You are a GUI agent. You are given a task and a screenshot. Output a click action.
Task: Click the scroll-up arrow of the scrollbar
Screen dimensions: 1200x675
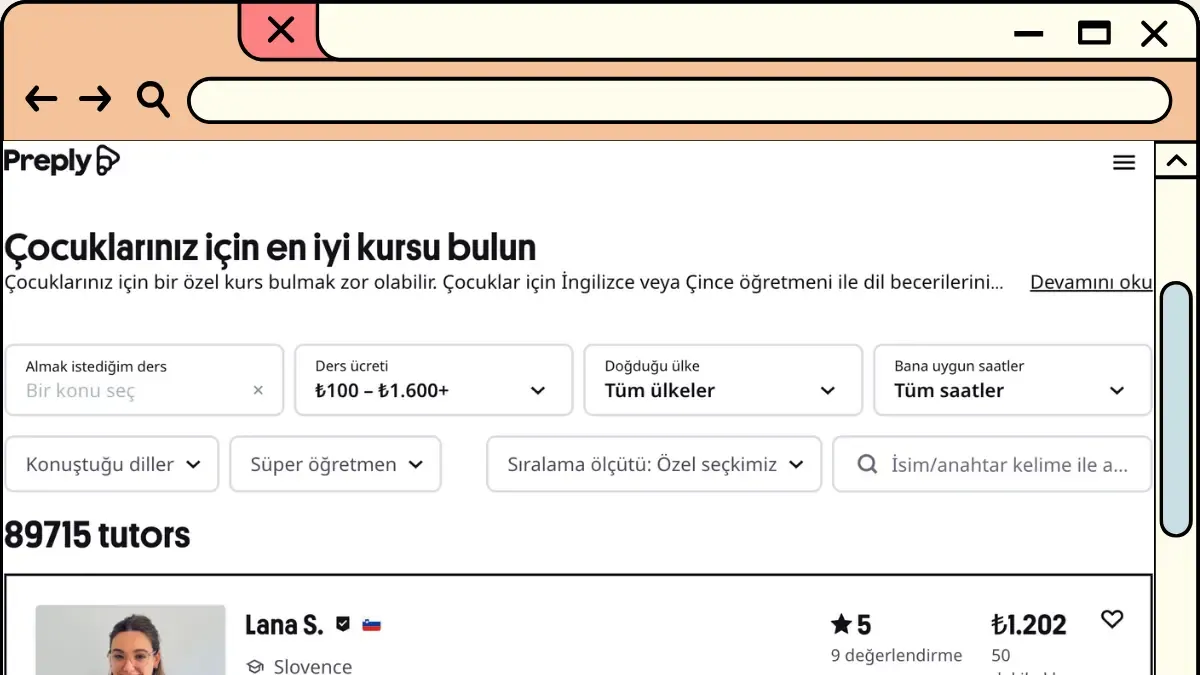point(1176,160)
